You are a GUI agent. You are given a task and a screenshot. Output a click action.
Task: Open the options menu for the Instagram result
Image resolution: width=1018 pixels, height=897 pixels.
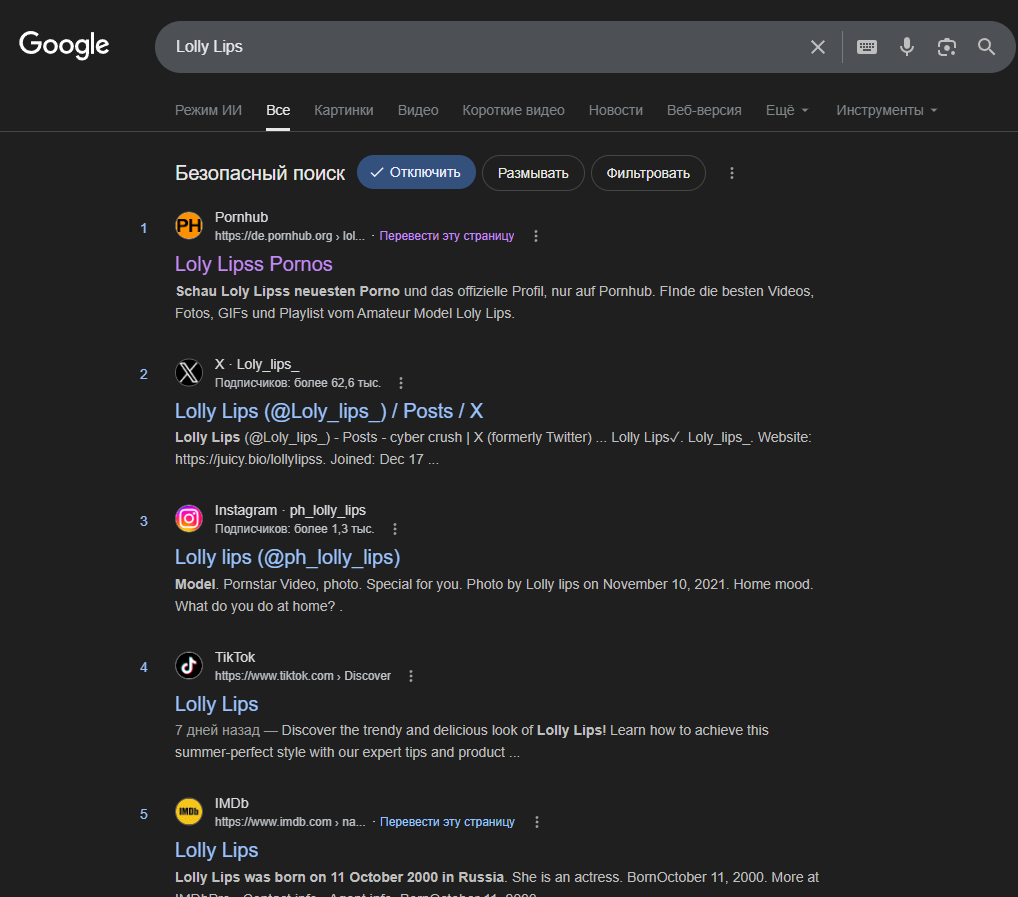(x=395, y=529)
